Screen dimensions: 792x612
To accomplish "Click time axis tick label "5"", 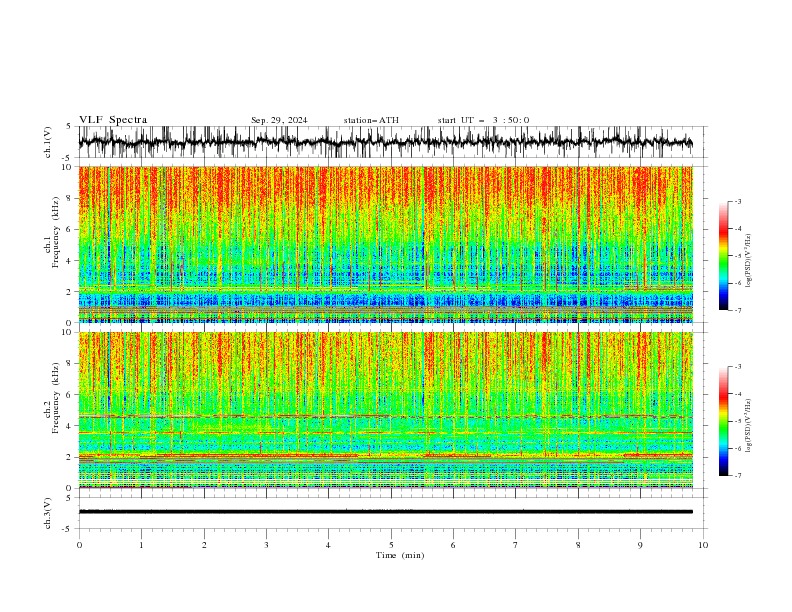I will [x=391, y=545].
